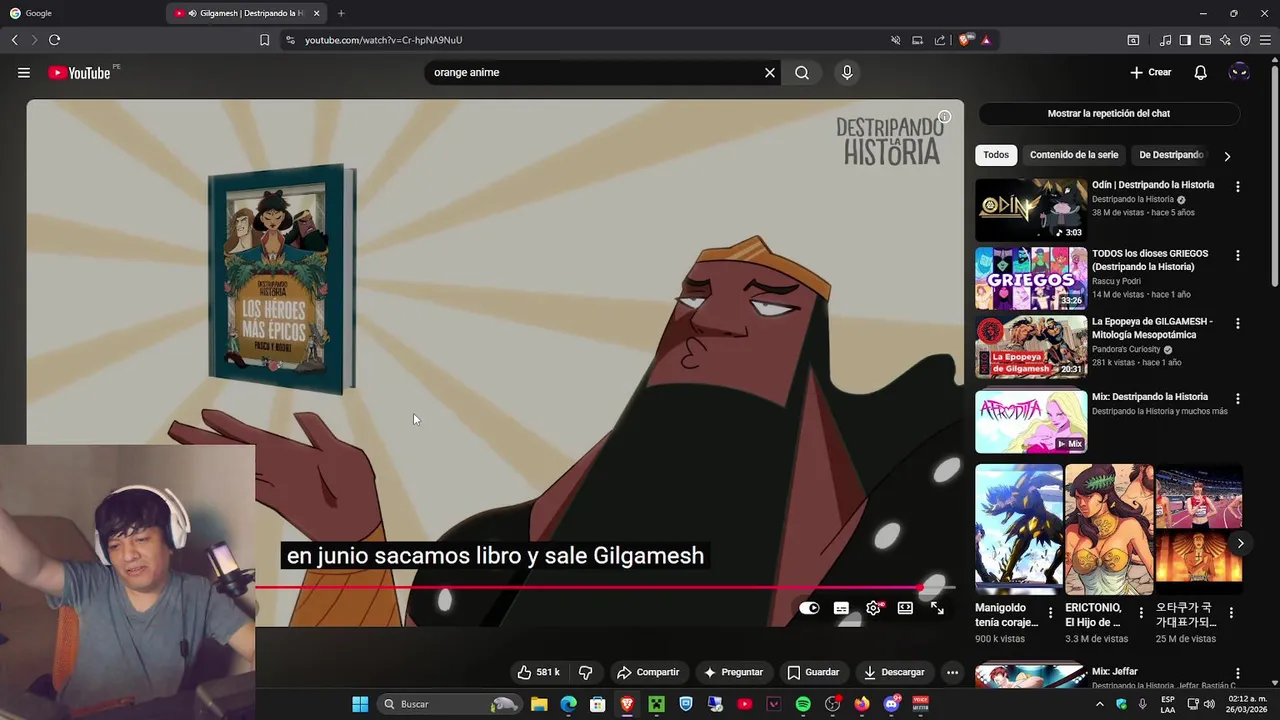Viewport: 1280px width, 720px height.
Task: Seek on the red video progress bar
Action: (x=605, y=587)
